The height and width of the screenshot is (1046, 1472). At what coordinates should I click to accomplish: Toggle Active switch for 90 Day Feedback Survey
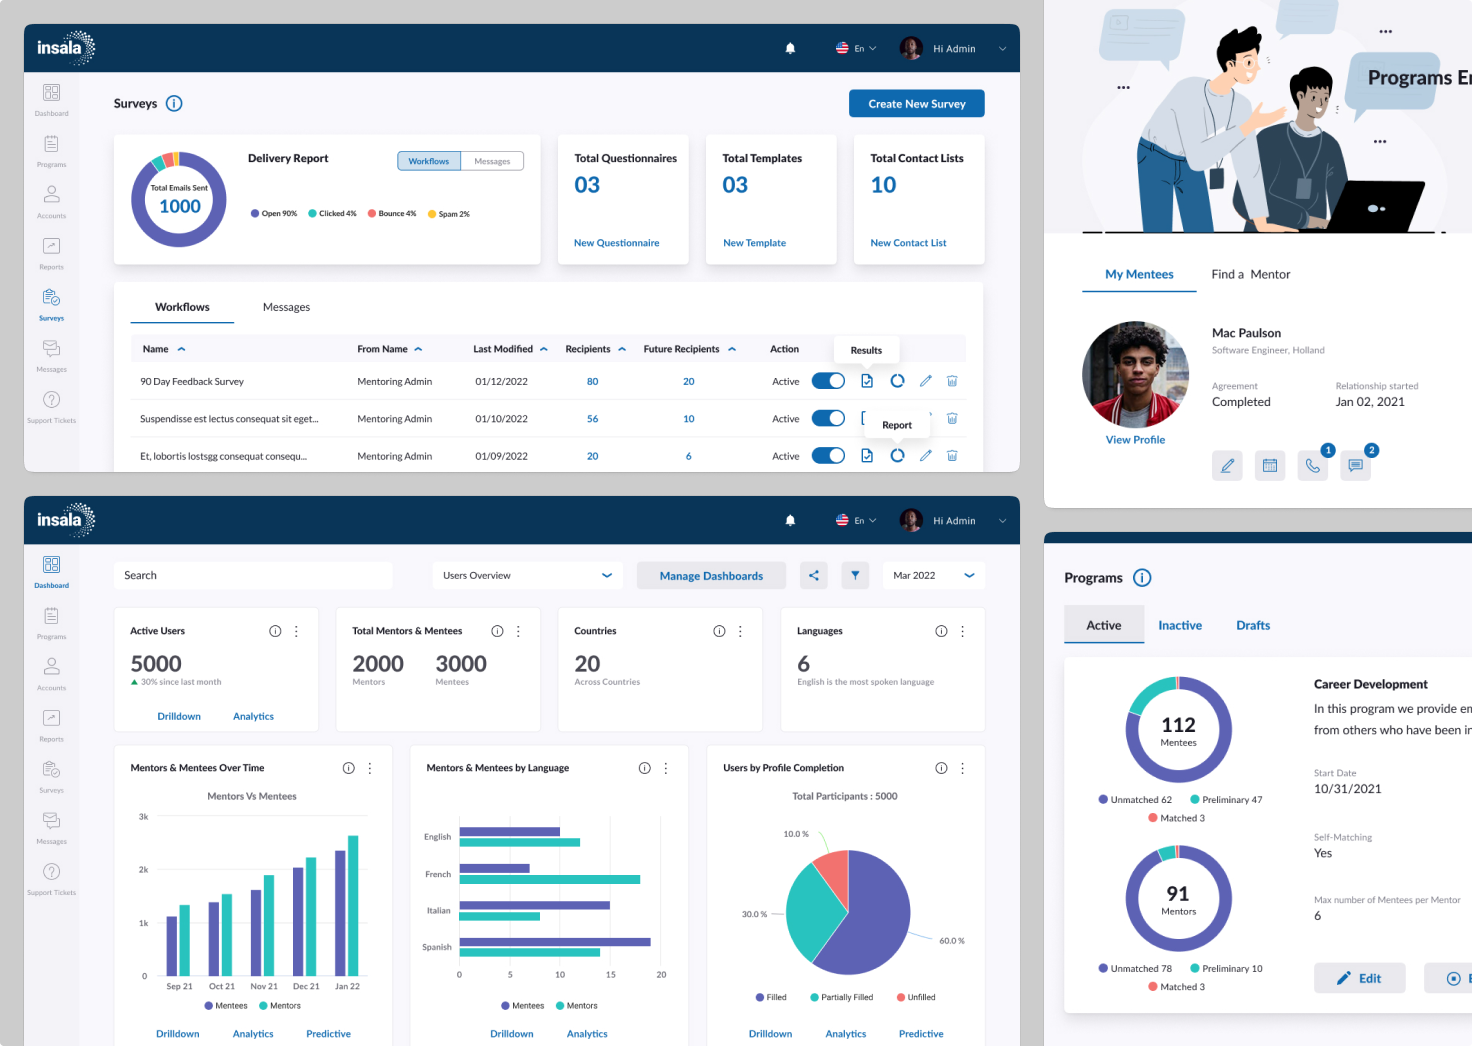coord(828,381)
